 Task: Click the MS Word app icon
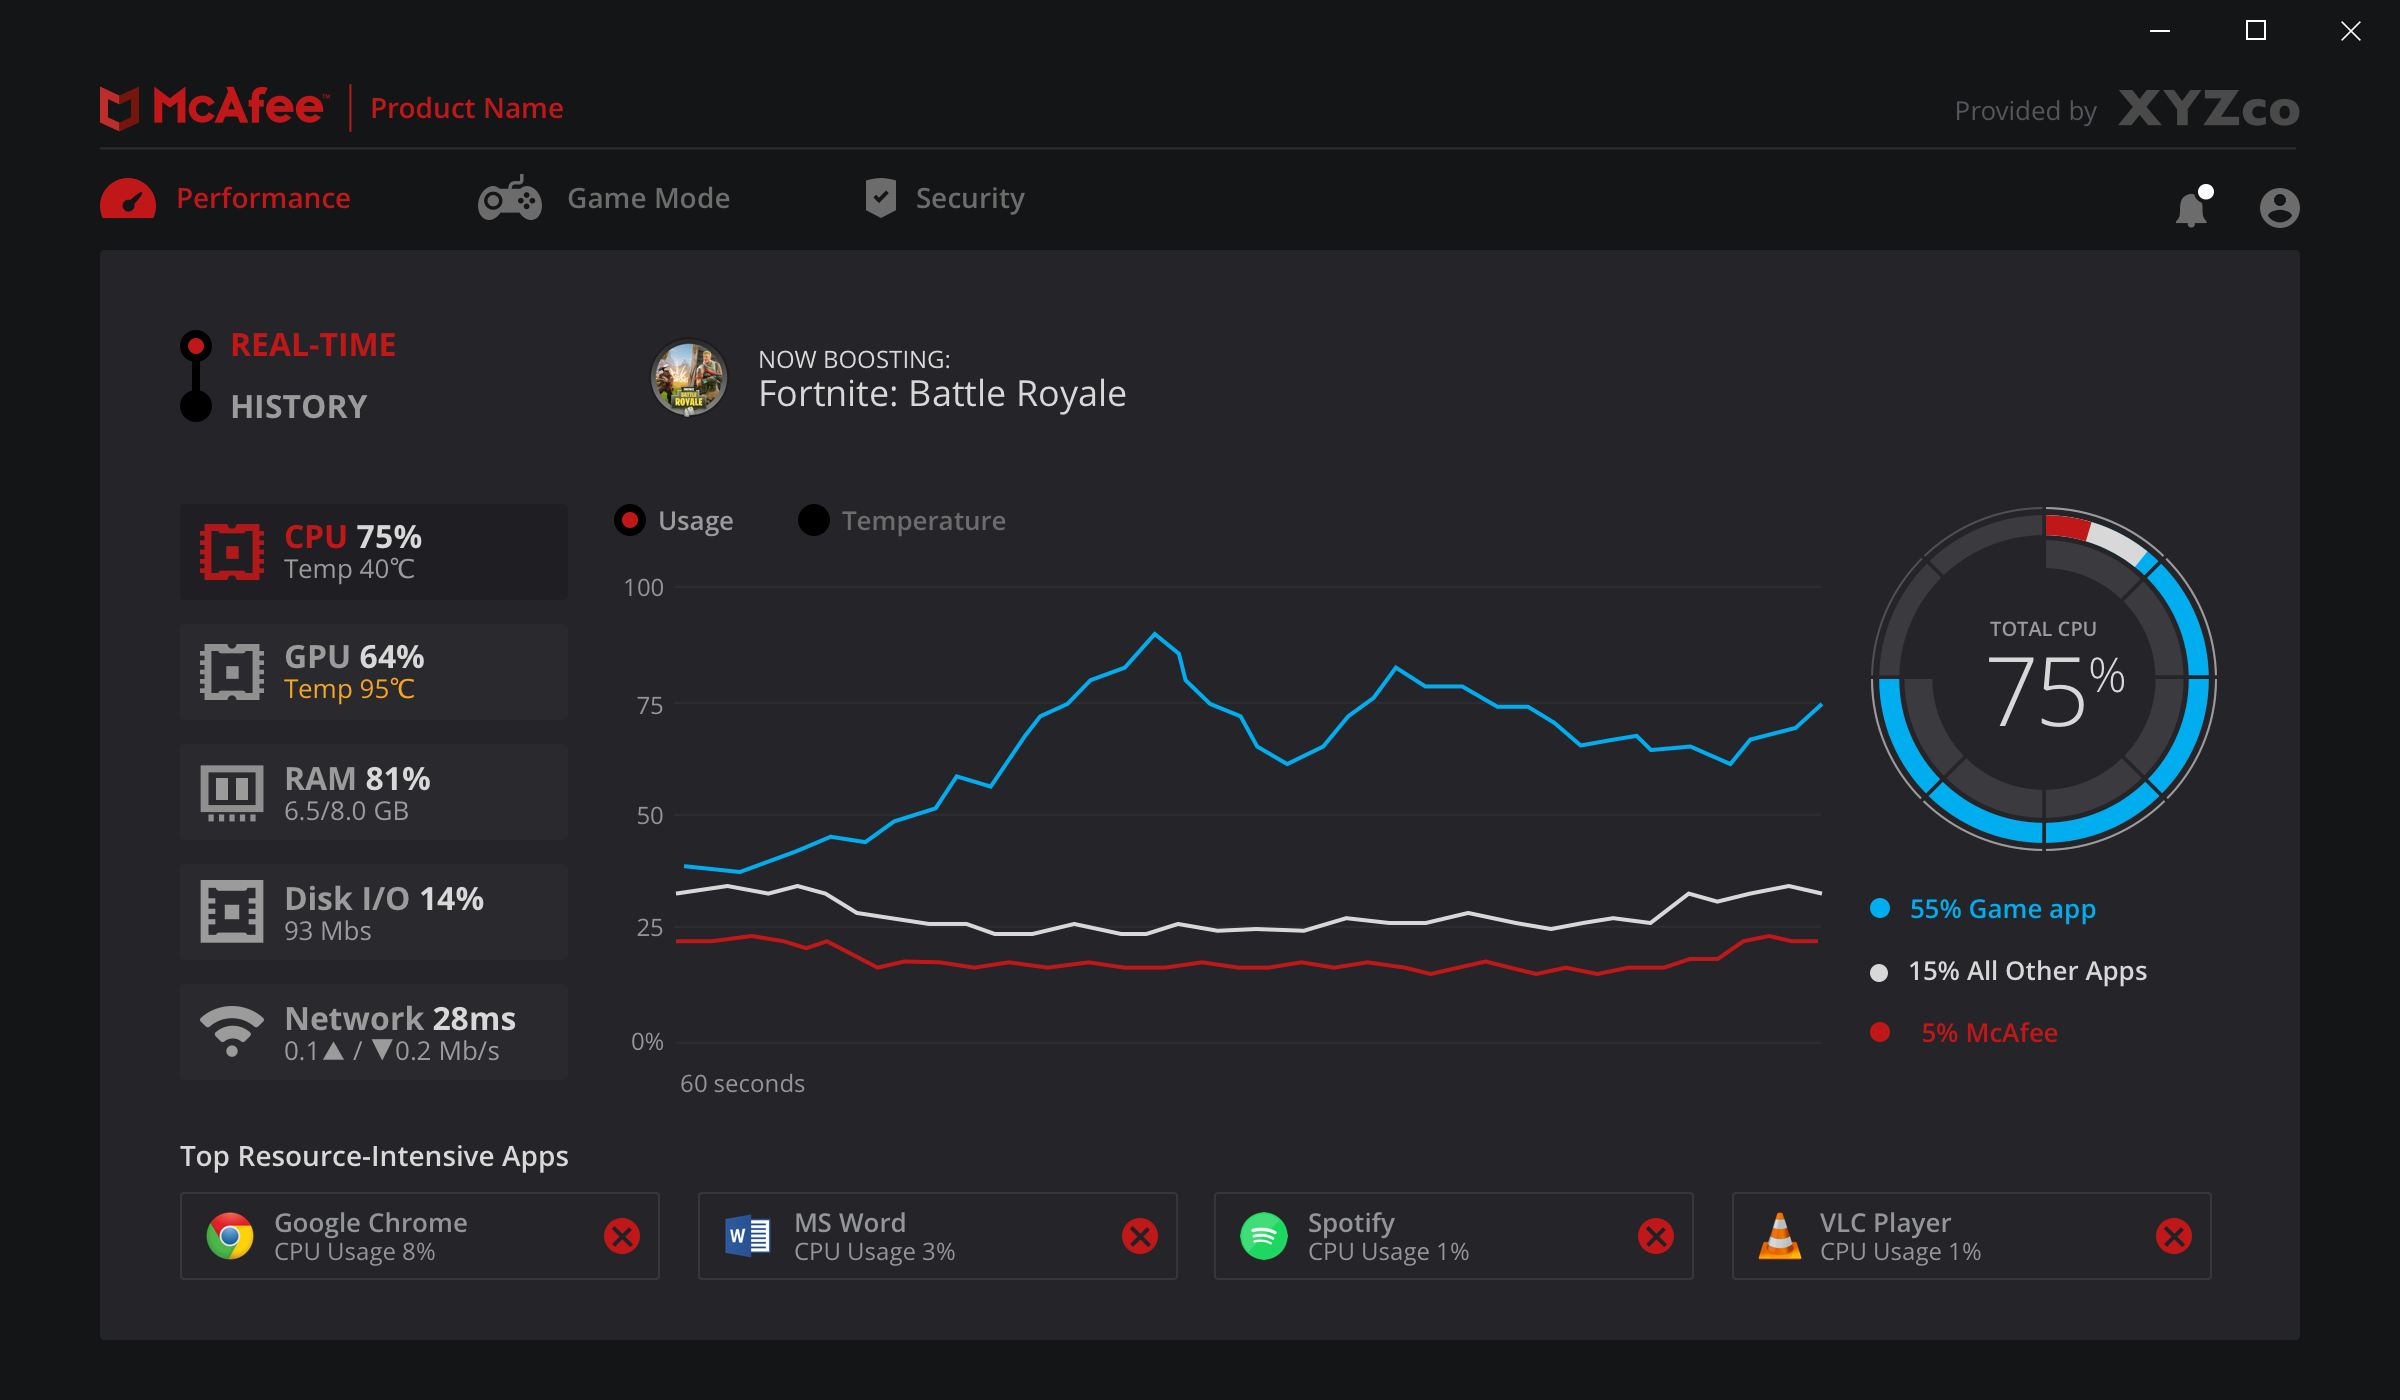748,1236
